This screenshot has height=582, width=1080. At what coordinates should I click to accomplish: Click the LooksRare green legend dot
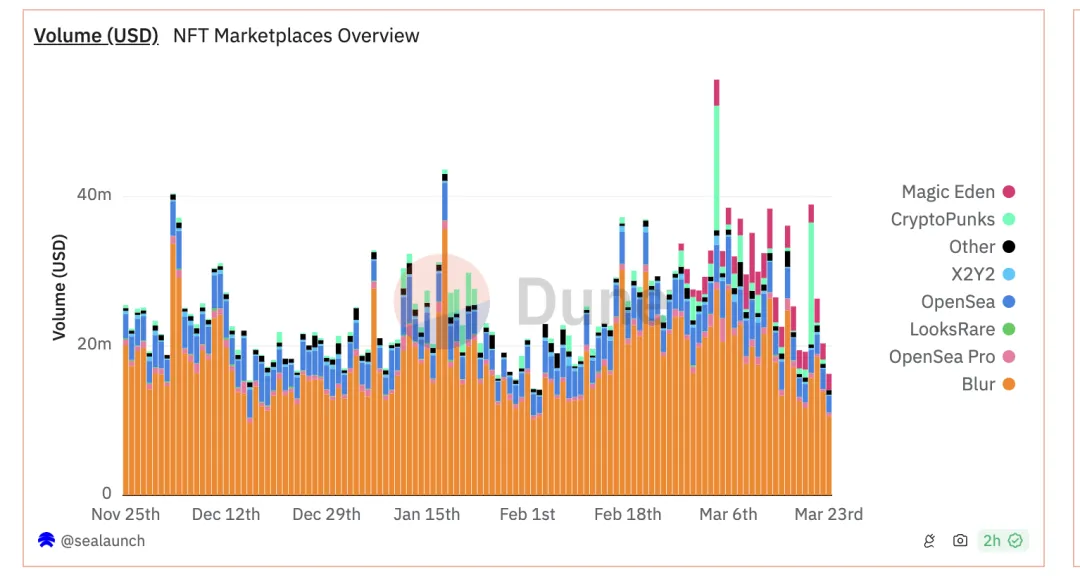pyautogui.click(x=1009, y=329)
